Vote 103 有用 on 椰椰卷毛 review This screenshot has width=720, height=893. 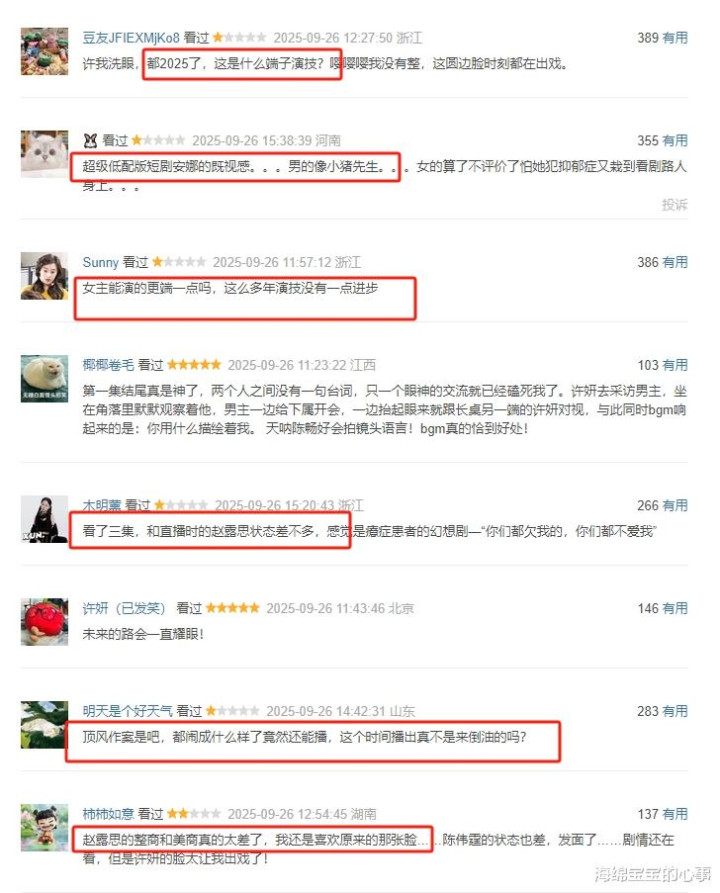point(662,365)
